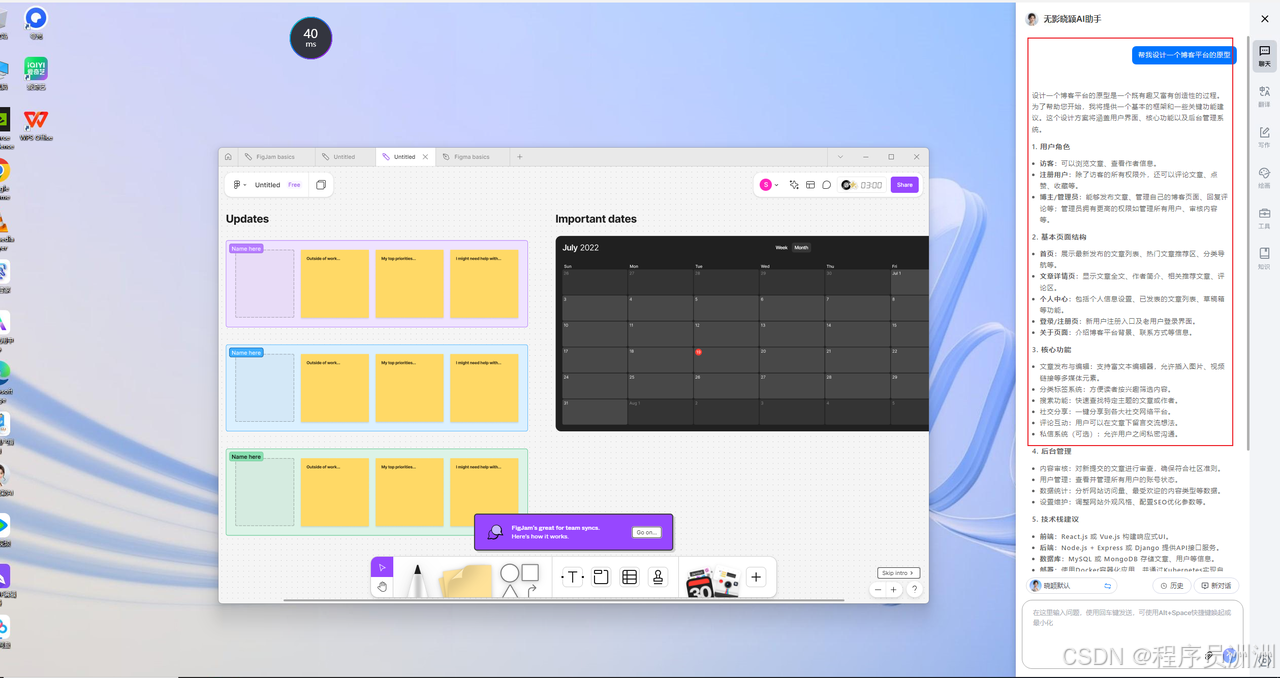Image resolution: width=1280 pixels, height=678 pixels.
Task: Open the translate (翻译) sidebar tab
Action: [x=1265, y=96]
